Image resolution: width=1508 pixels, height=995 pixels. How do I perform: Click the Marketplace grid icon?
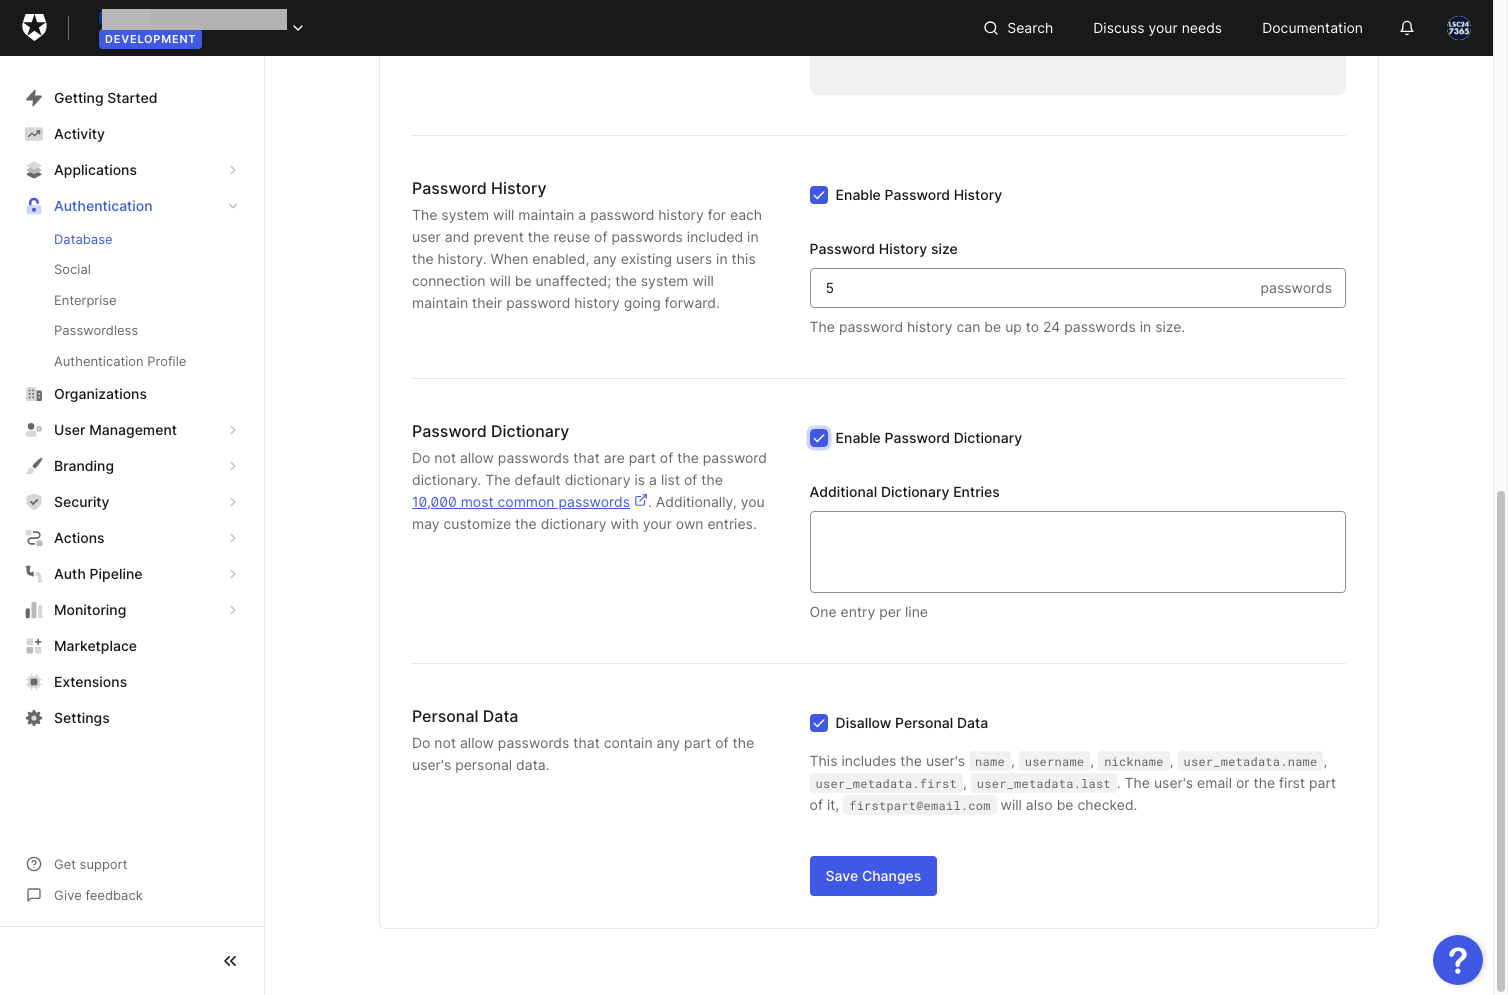click(34, 646)
